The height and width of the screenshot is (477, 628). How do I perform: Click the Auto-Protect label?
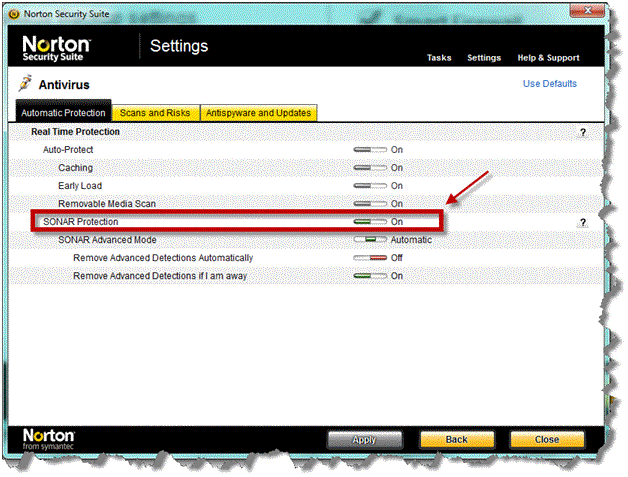pos(68,150)
